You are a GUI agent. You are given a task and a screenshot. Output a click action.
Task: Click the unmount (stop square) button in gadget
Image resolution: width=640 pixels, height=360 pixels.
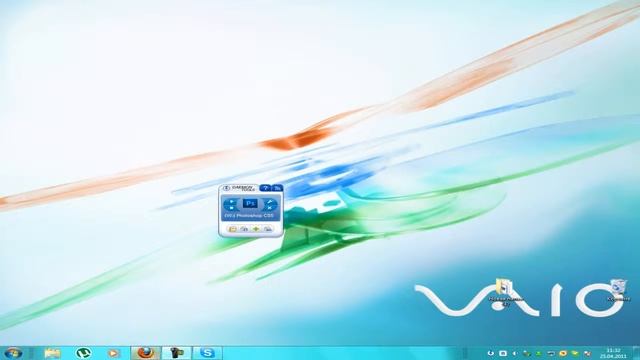[x=231, y=208]
